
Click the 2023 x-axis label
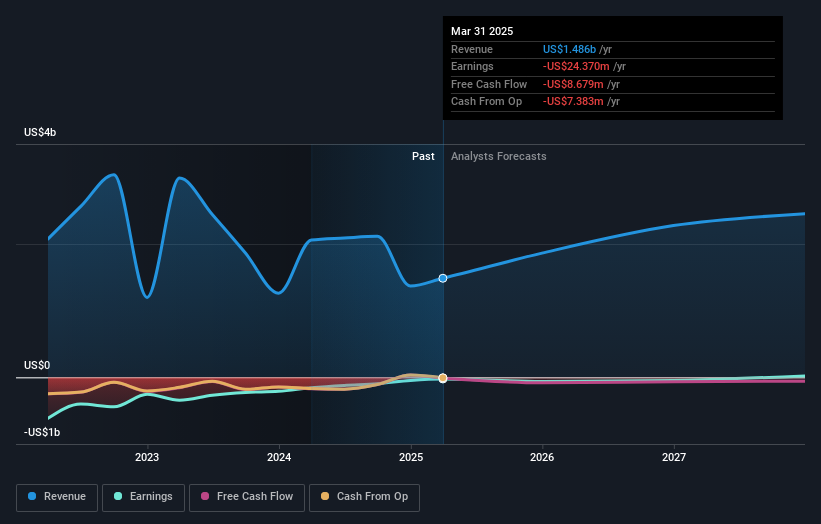click(147, 458)
